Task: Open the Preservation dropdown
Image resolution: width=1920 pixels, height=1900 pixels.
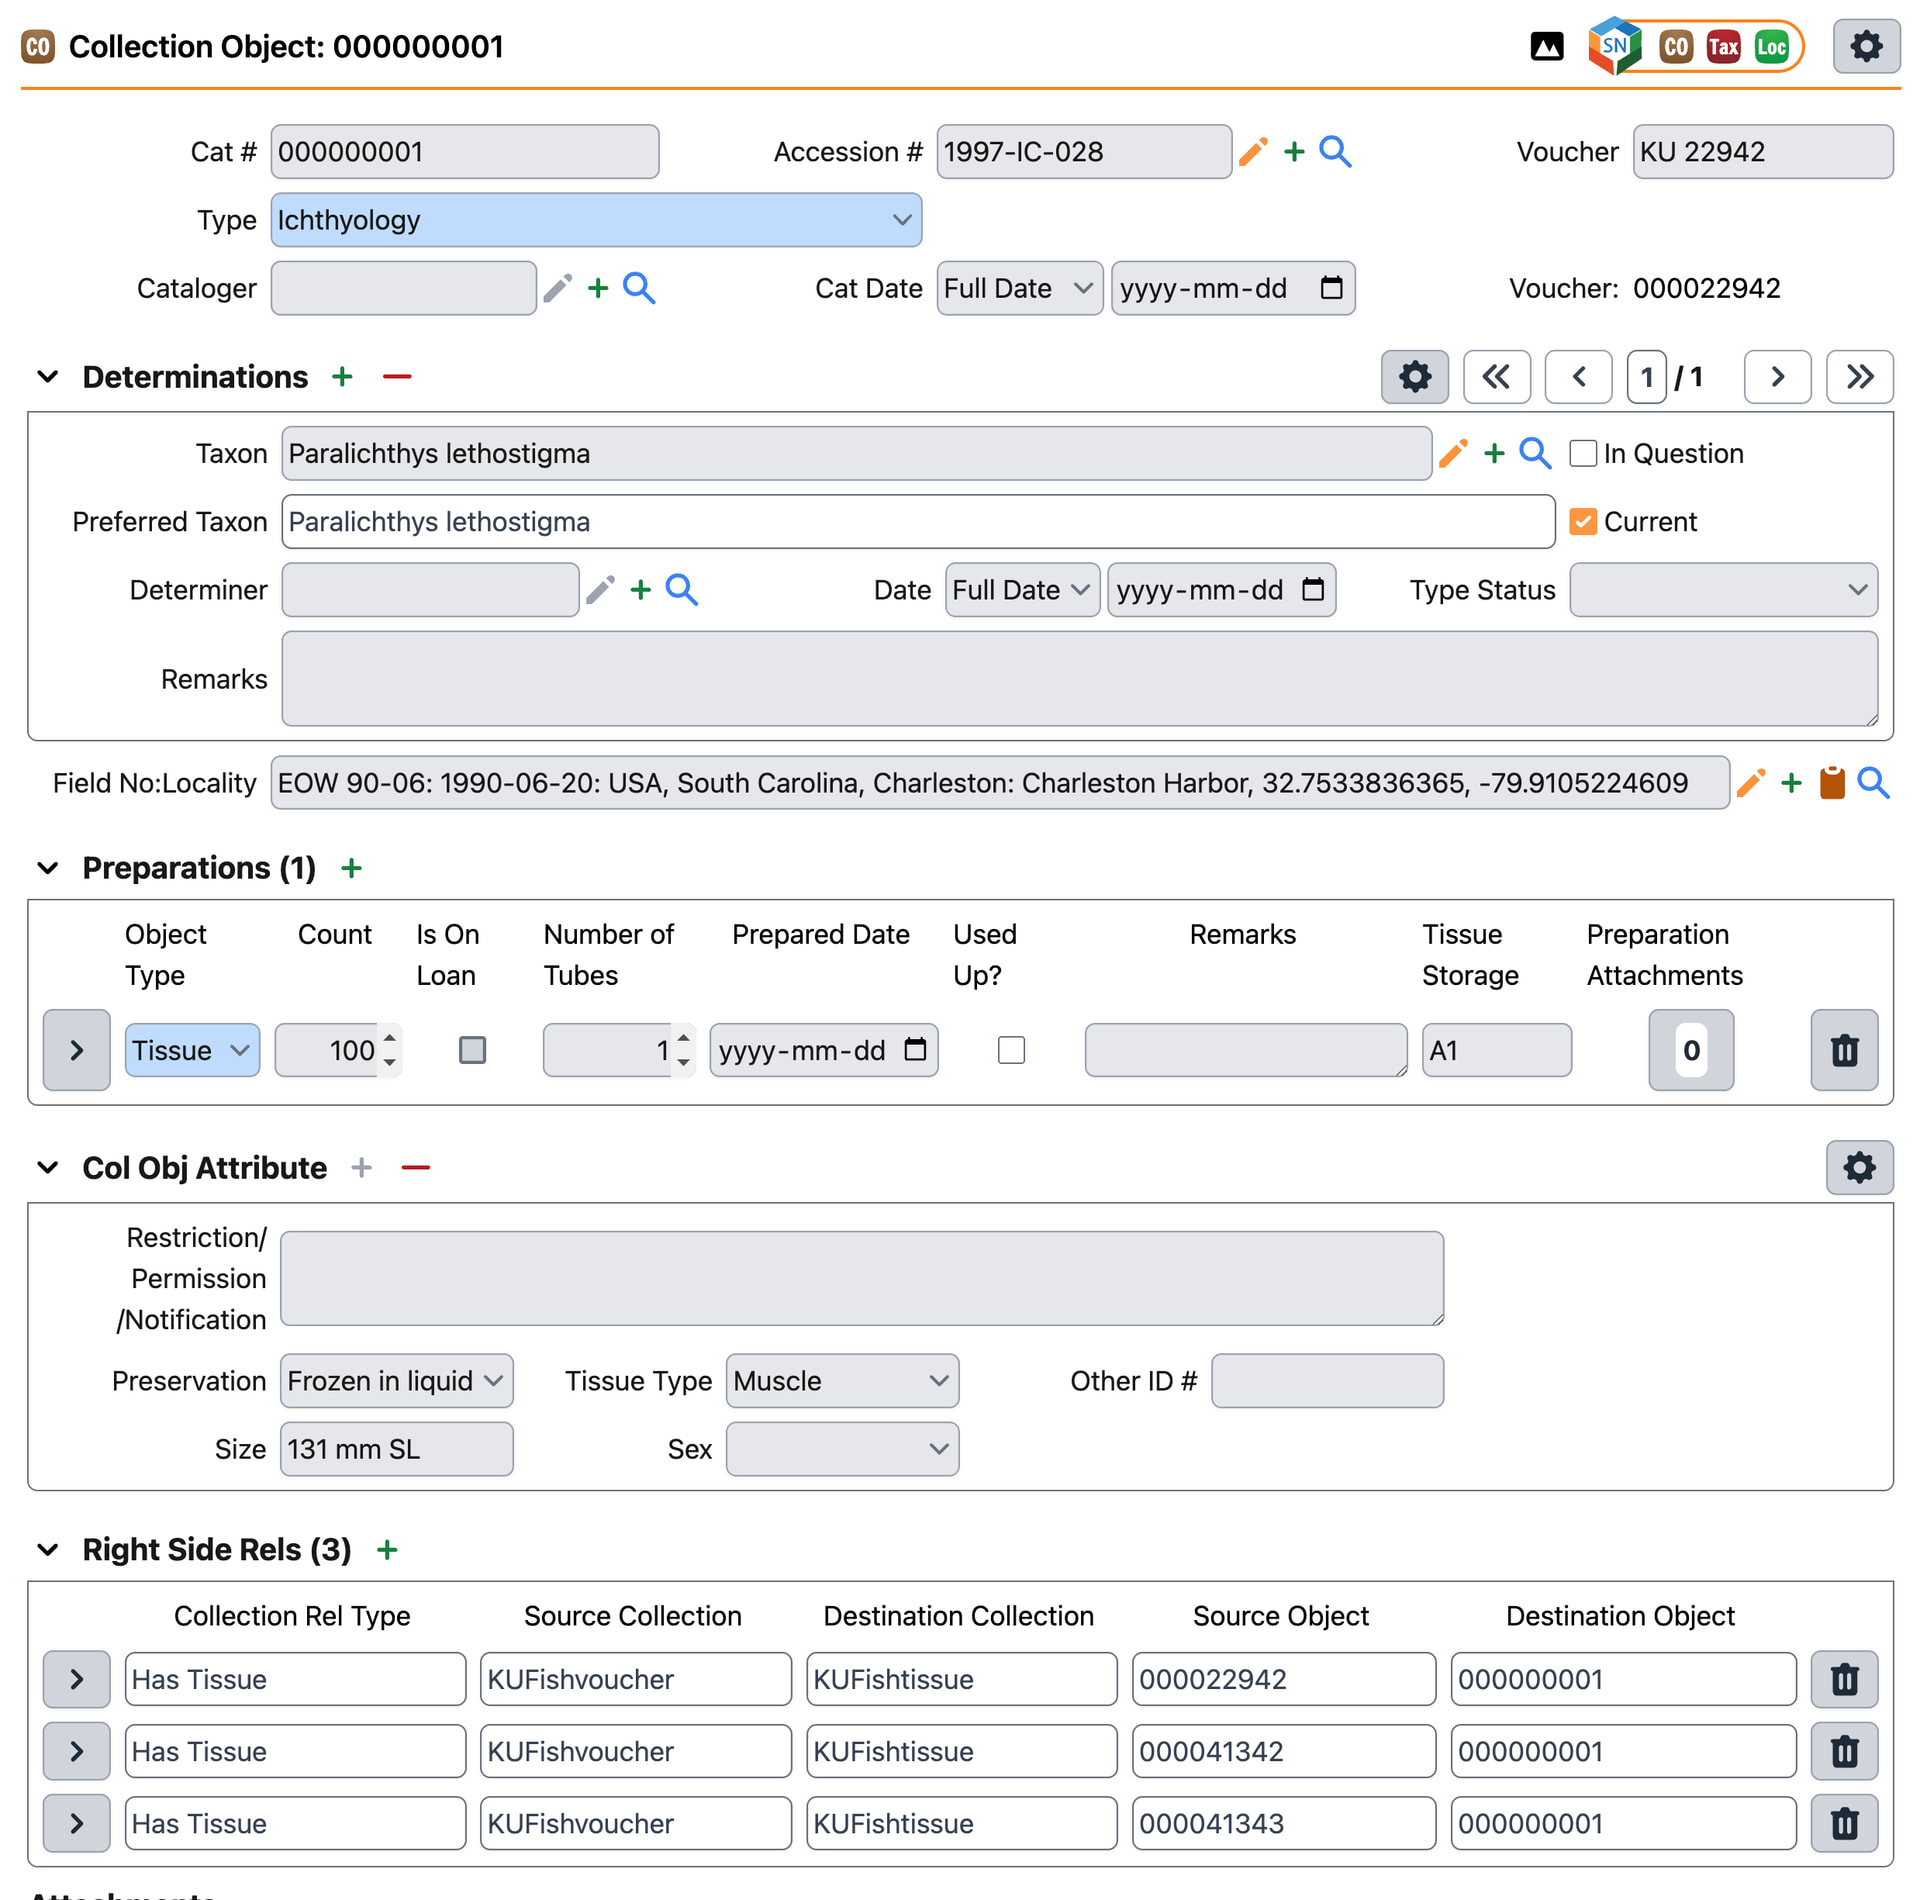Action: pos(396,1381)
